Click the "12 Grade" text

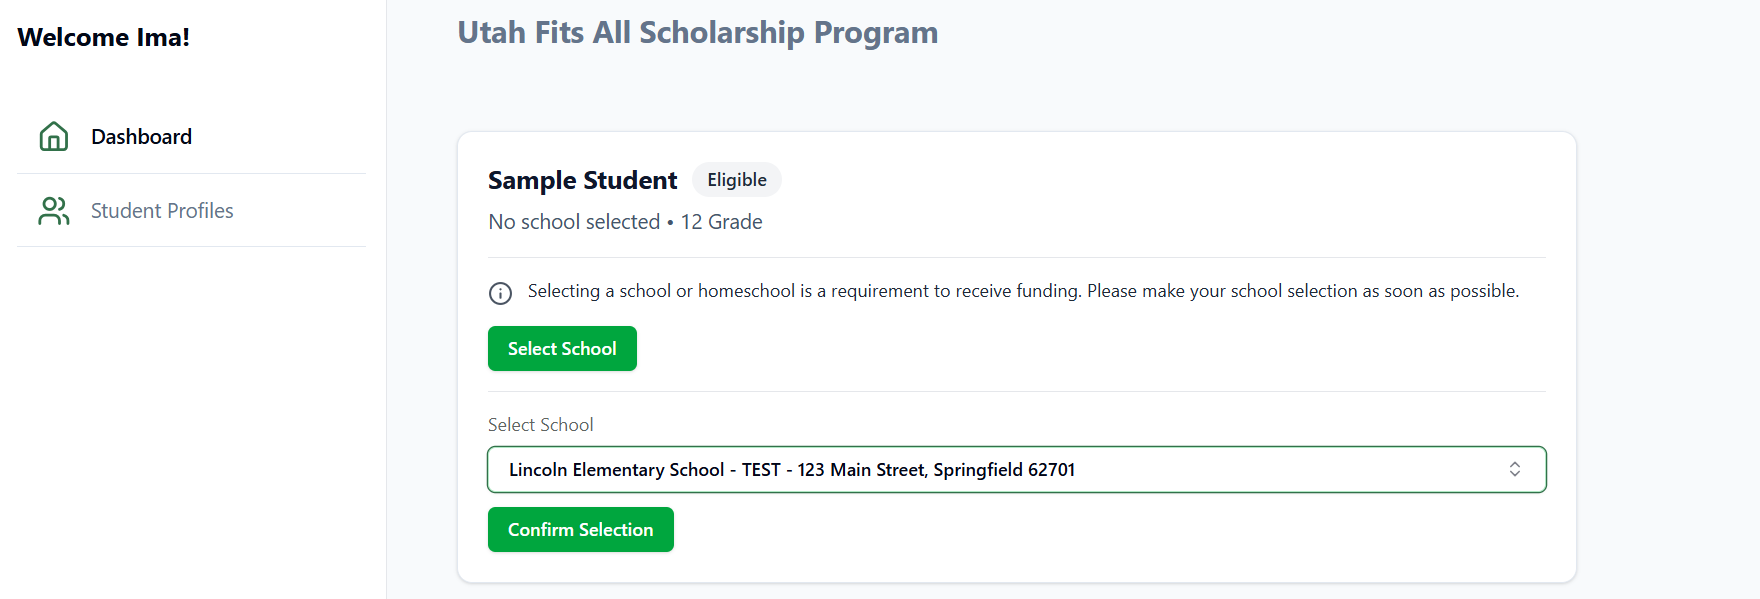pos(721,222)
